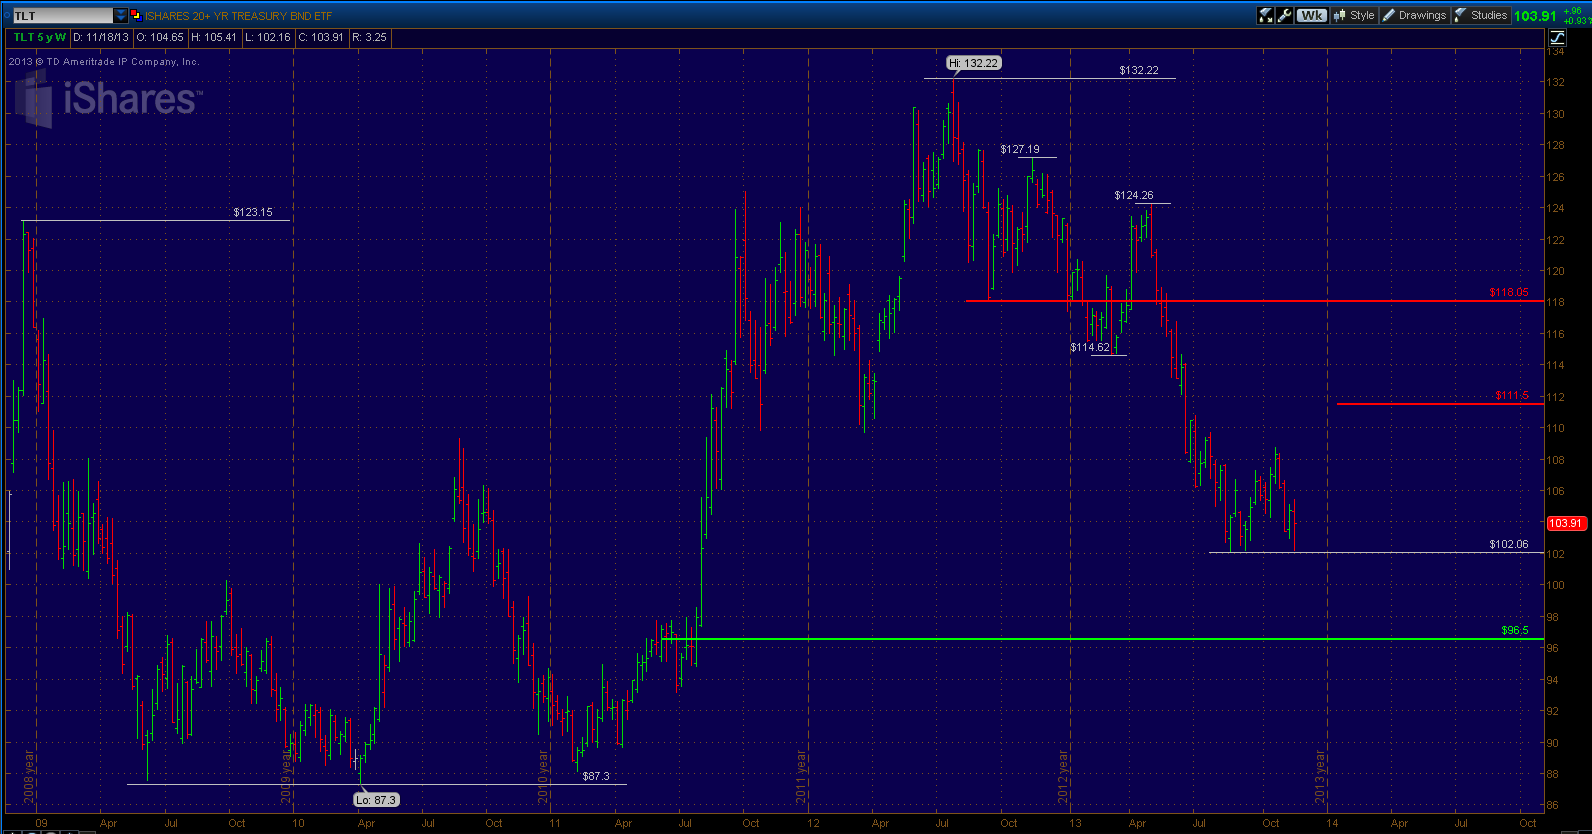1592x834 pixels.
Task: Click the $114.62 price level label
Action: (1090, 347)
